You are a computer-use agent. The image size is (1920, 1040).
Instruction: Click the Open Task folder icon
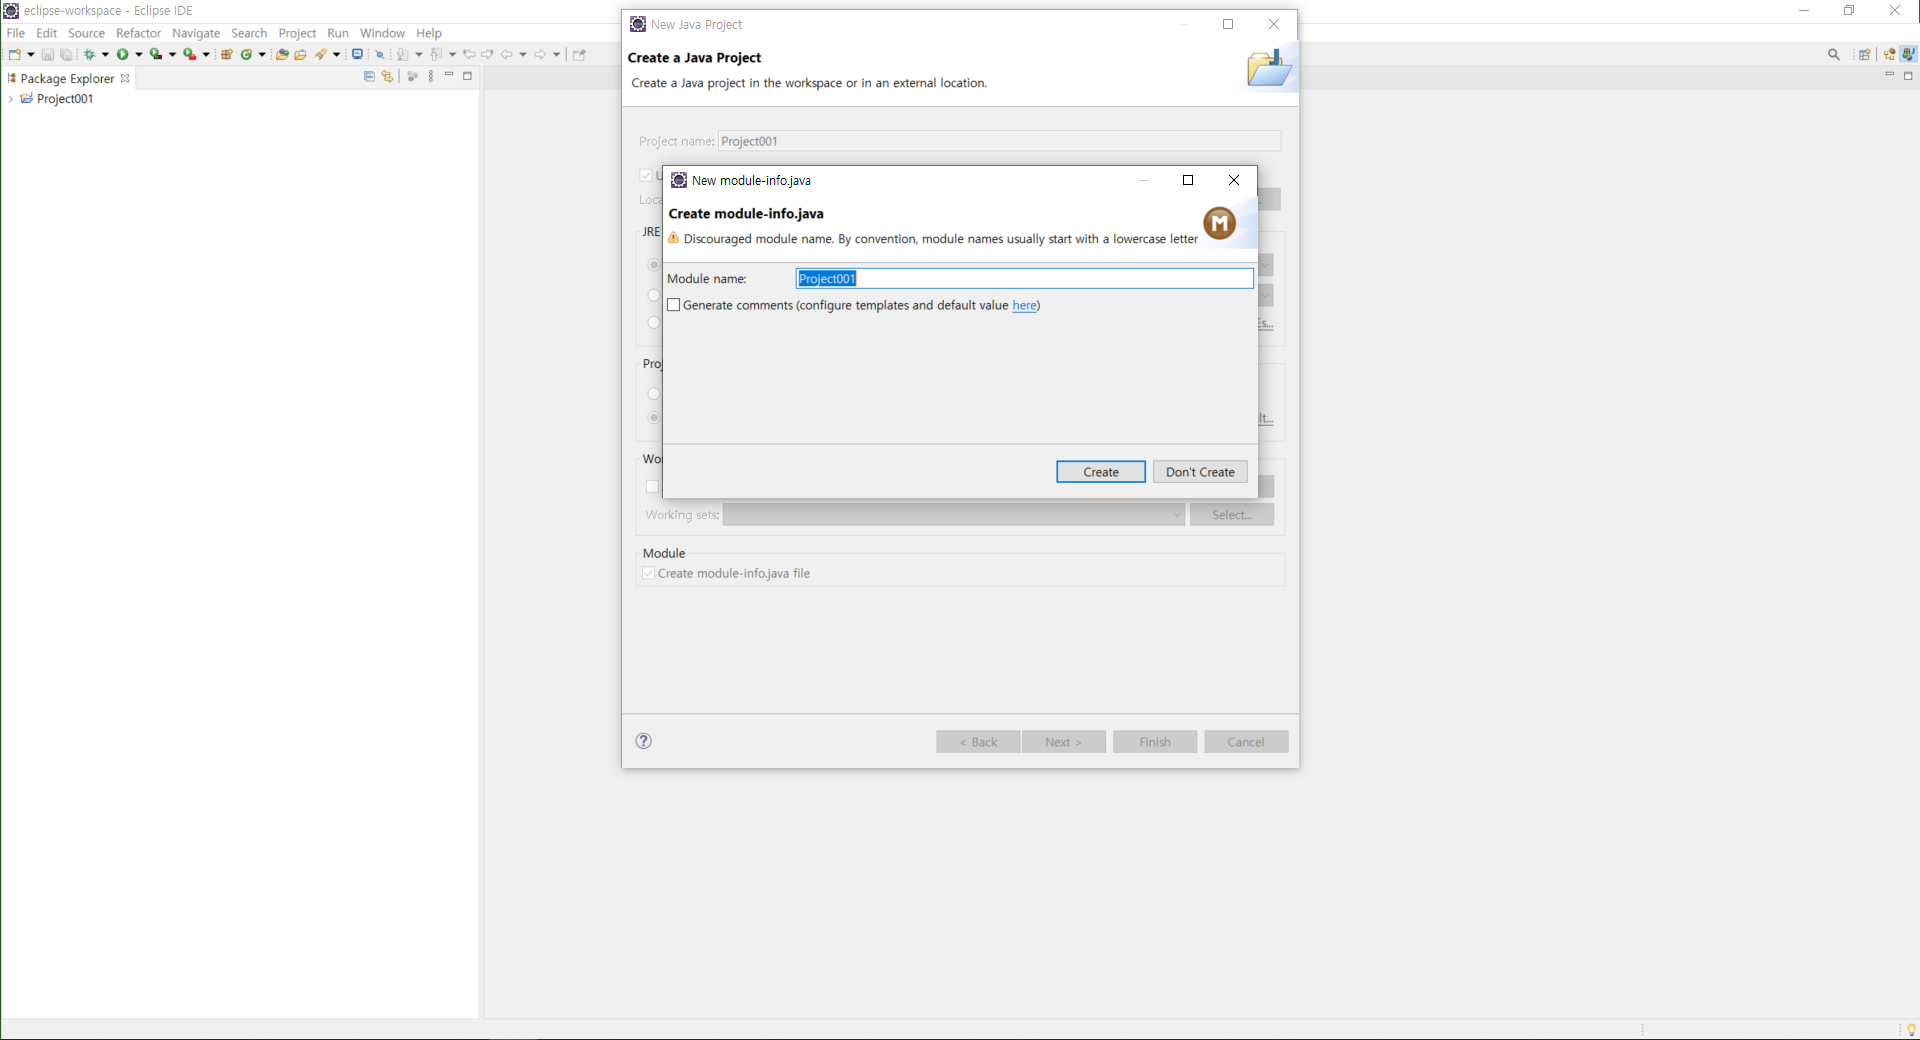[300, 54]
